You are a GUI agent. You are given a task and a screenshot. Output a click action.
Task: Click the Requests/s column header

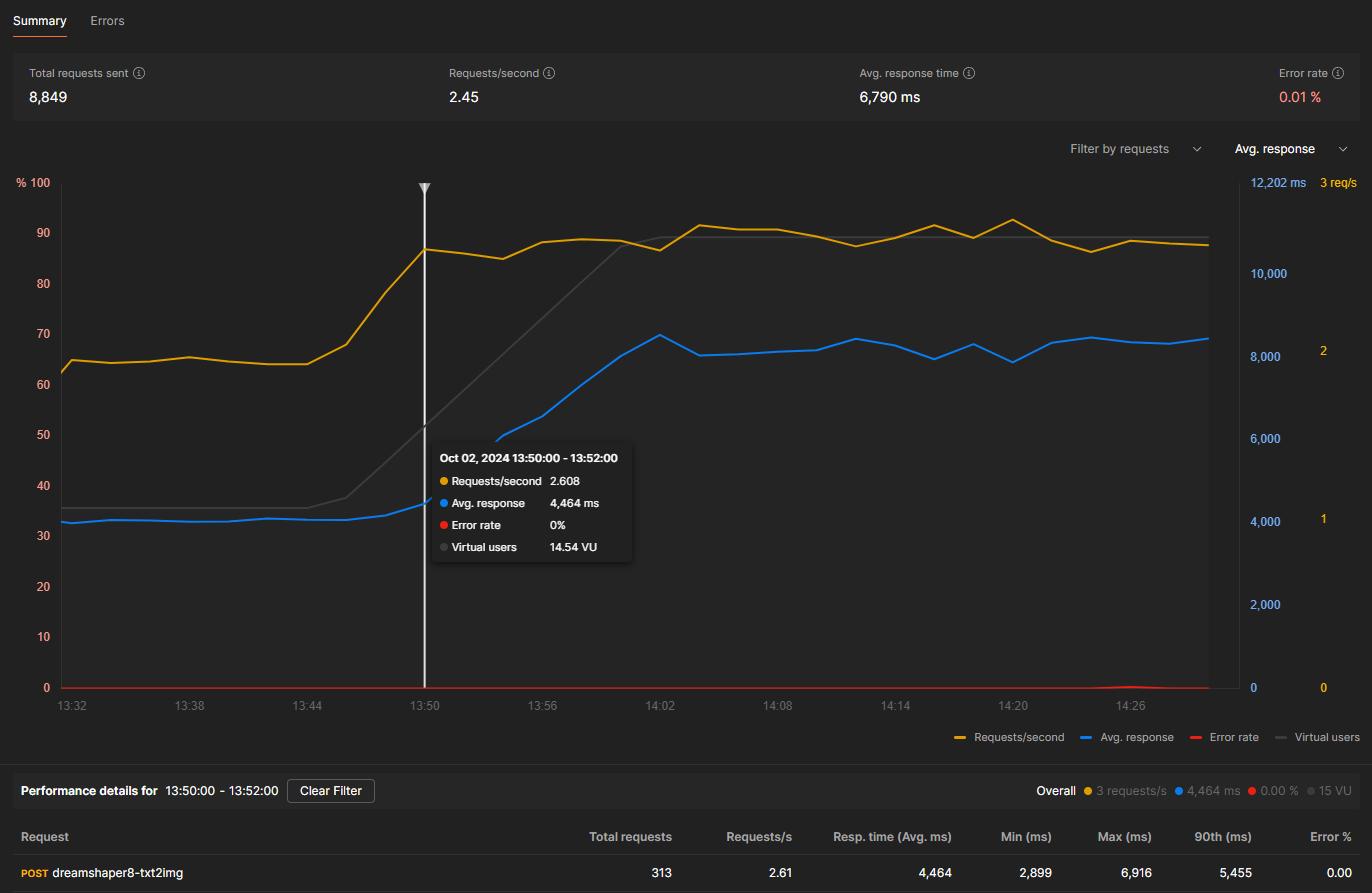(x=759, y=837)
